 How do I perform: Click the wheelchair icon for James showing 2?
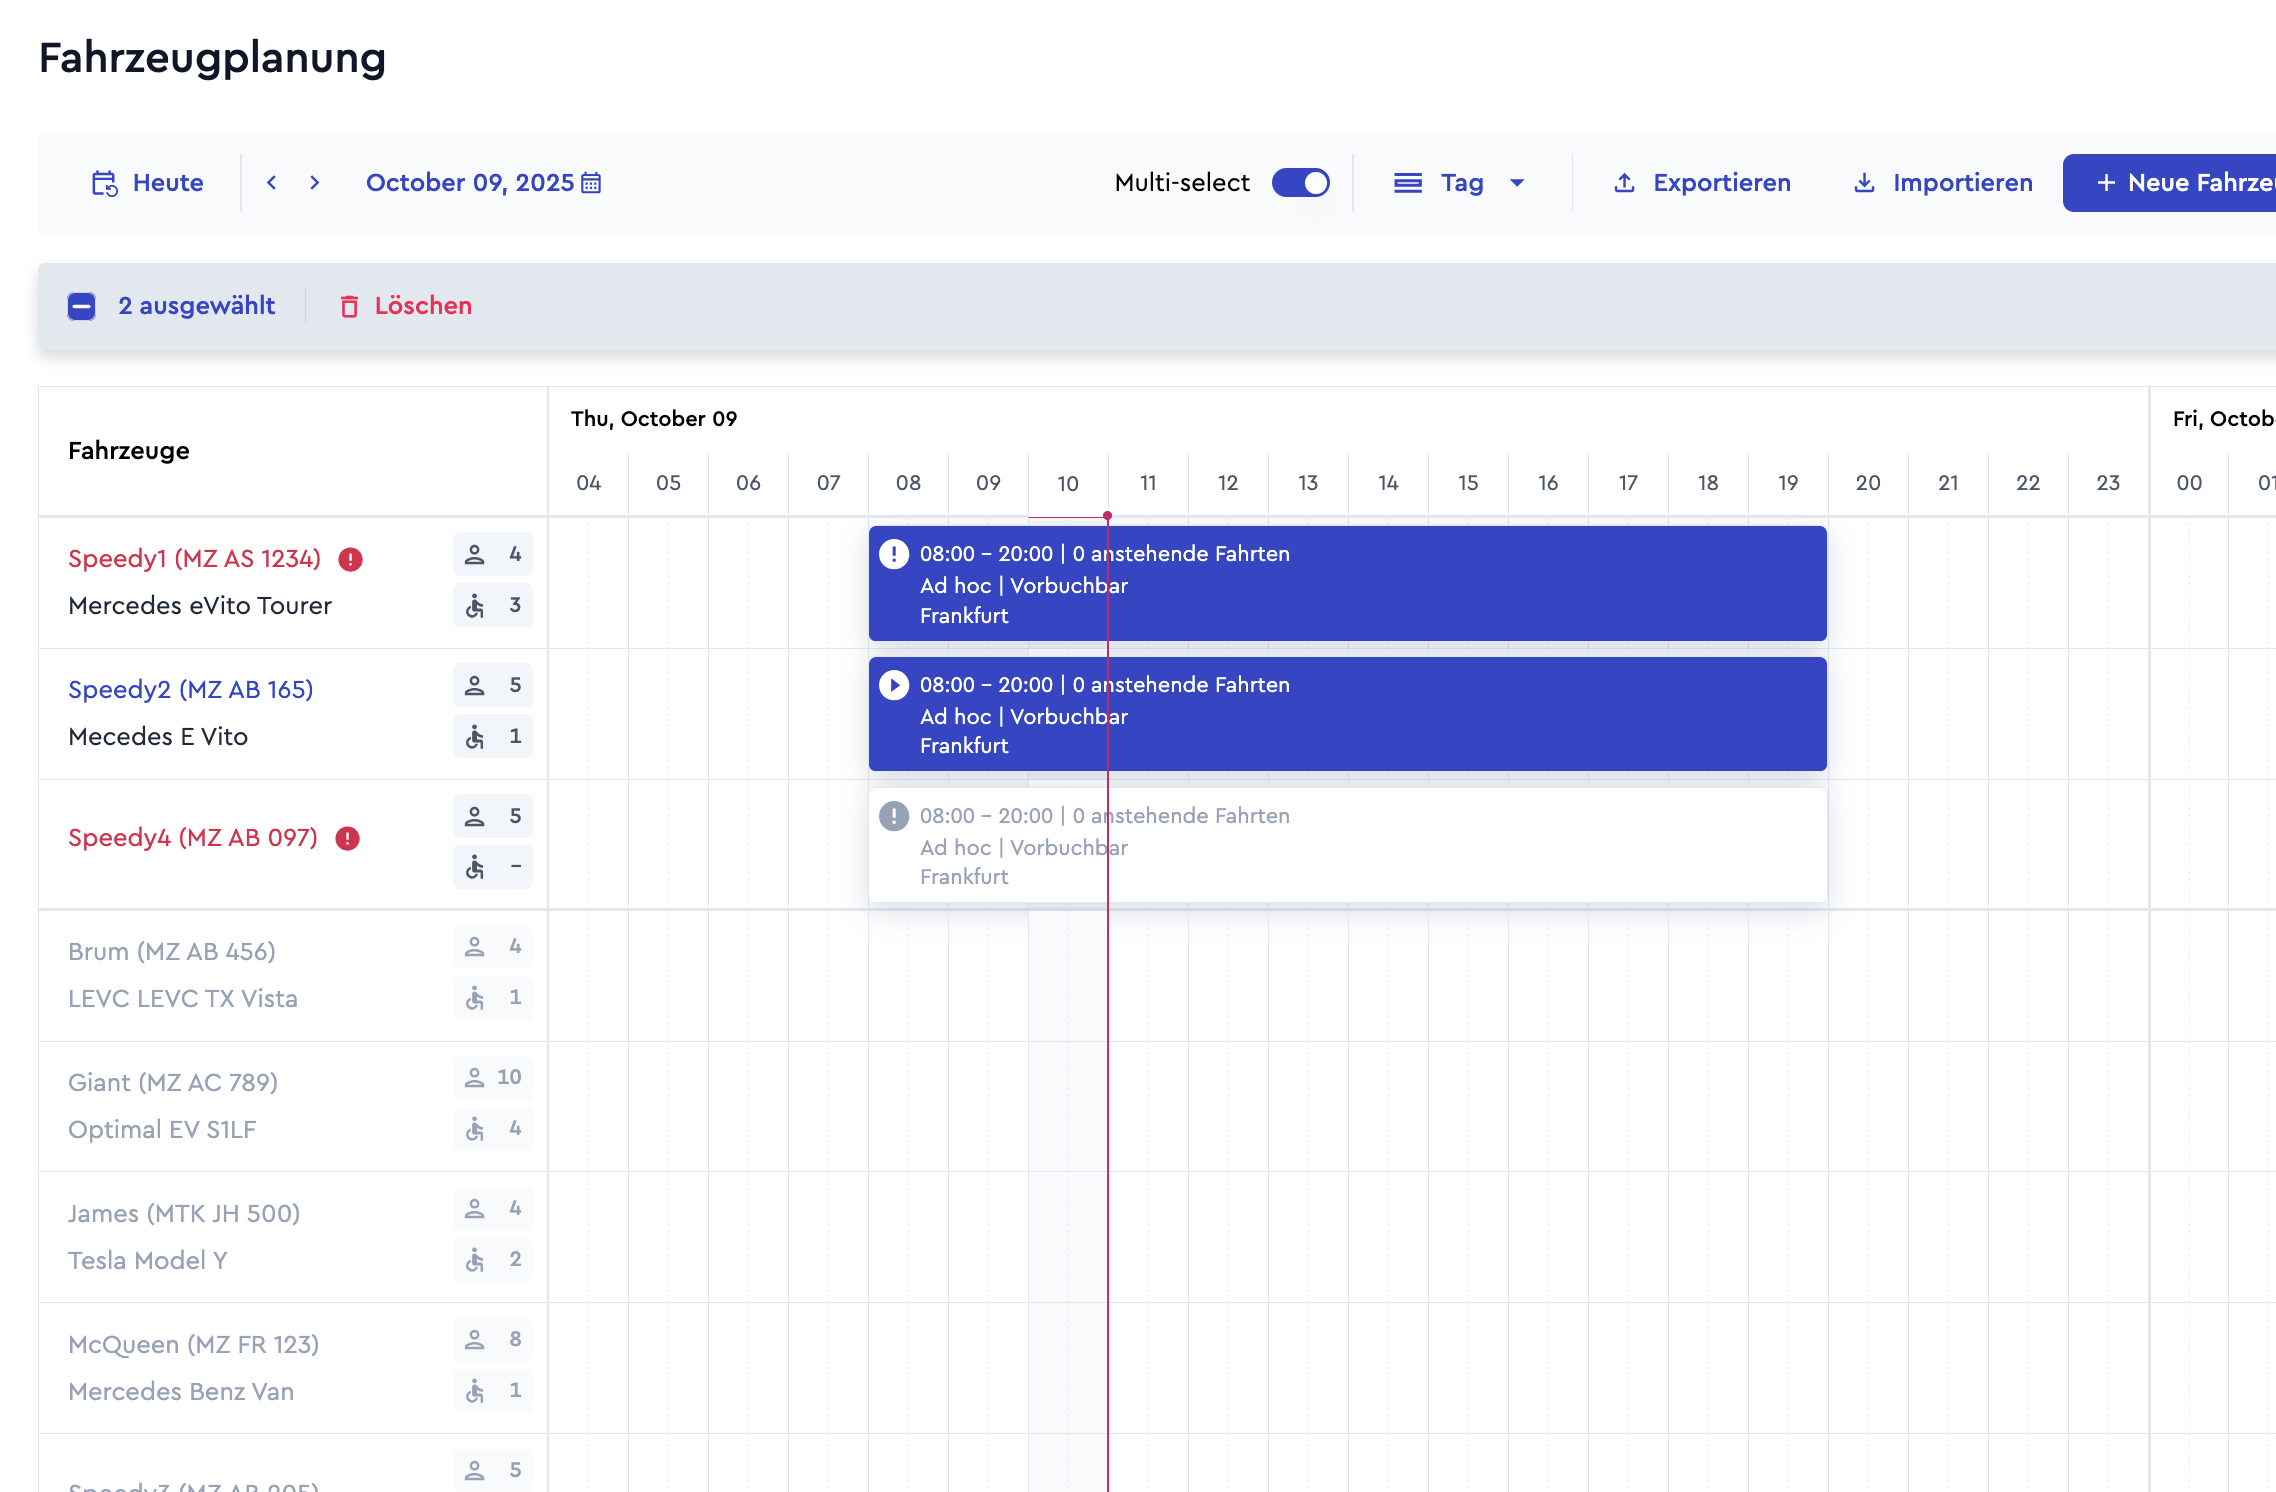[475, 1260]
